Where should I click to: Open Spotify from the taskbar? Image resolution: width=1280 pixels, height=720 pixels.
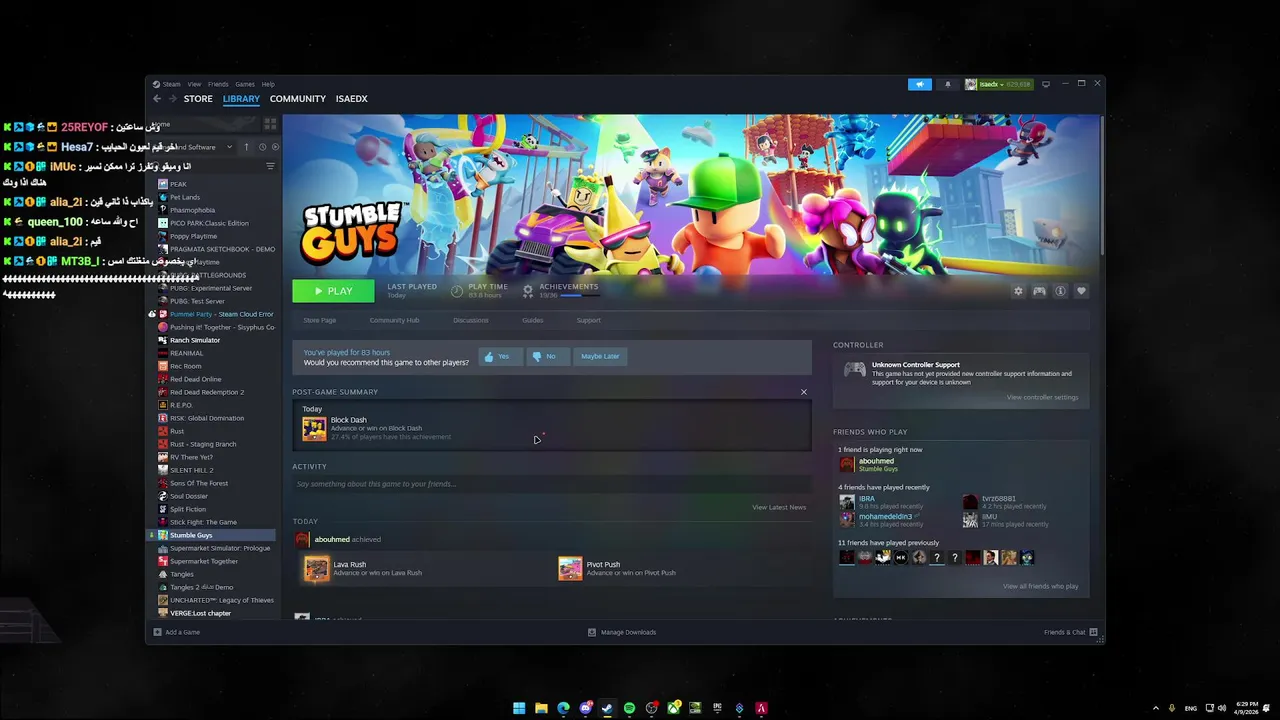(x=629, y=708)
